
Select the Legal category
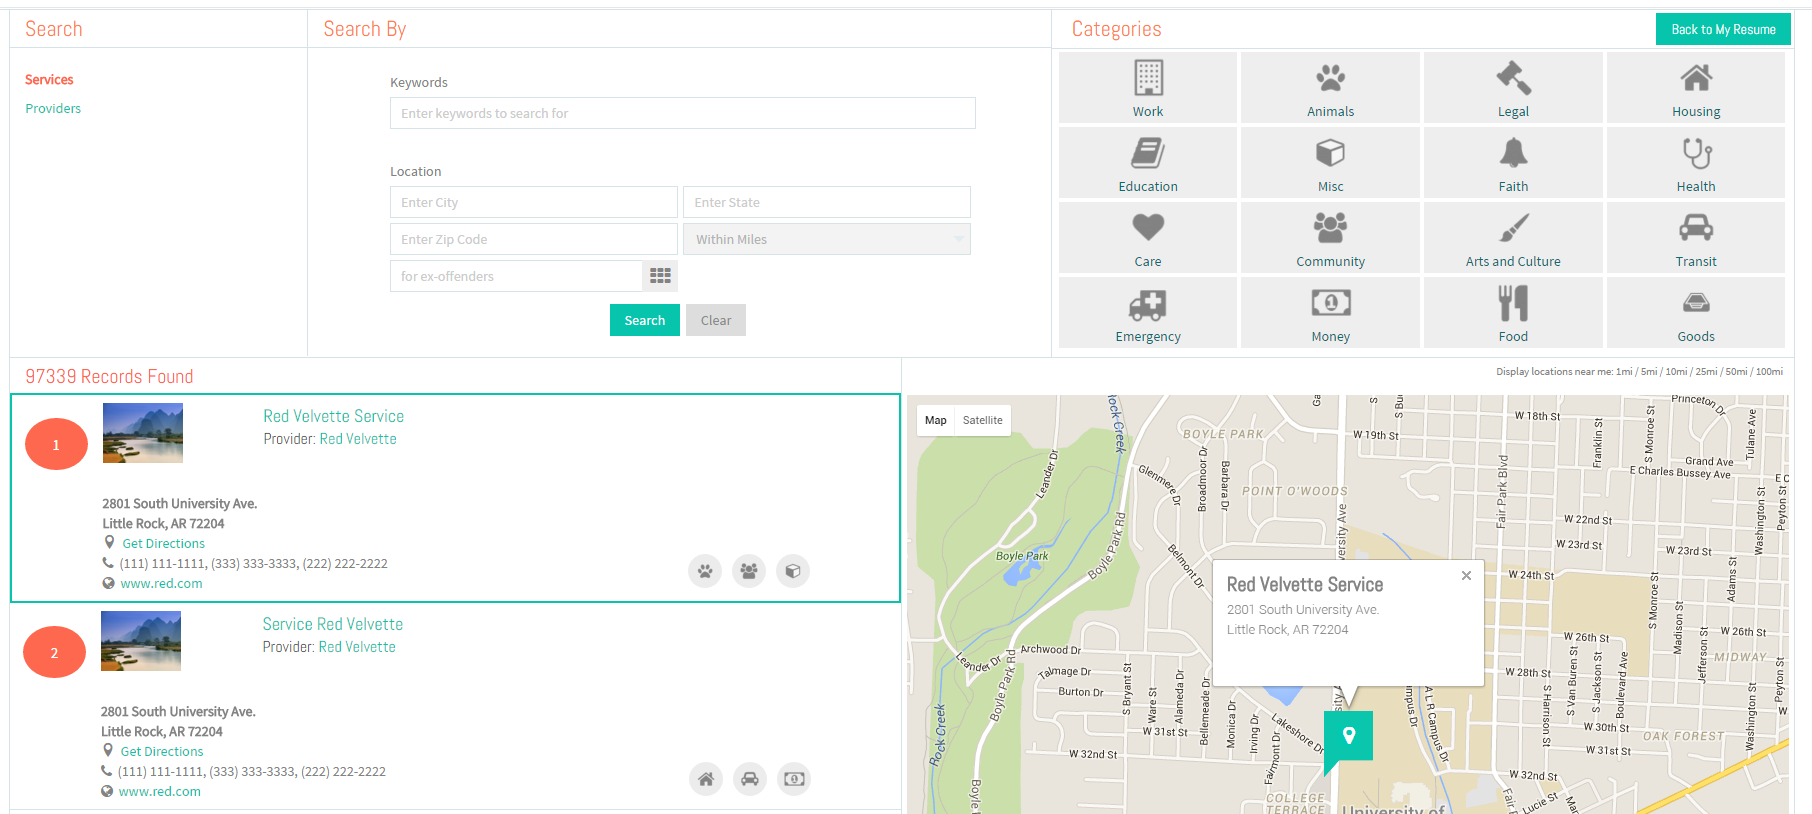coord(1513,88)
